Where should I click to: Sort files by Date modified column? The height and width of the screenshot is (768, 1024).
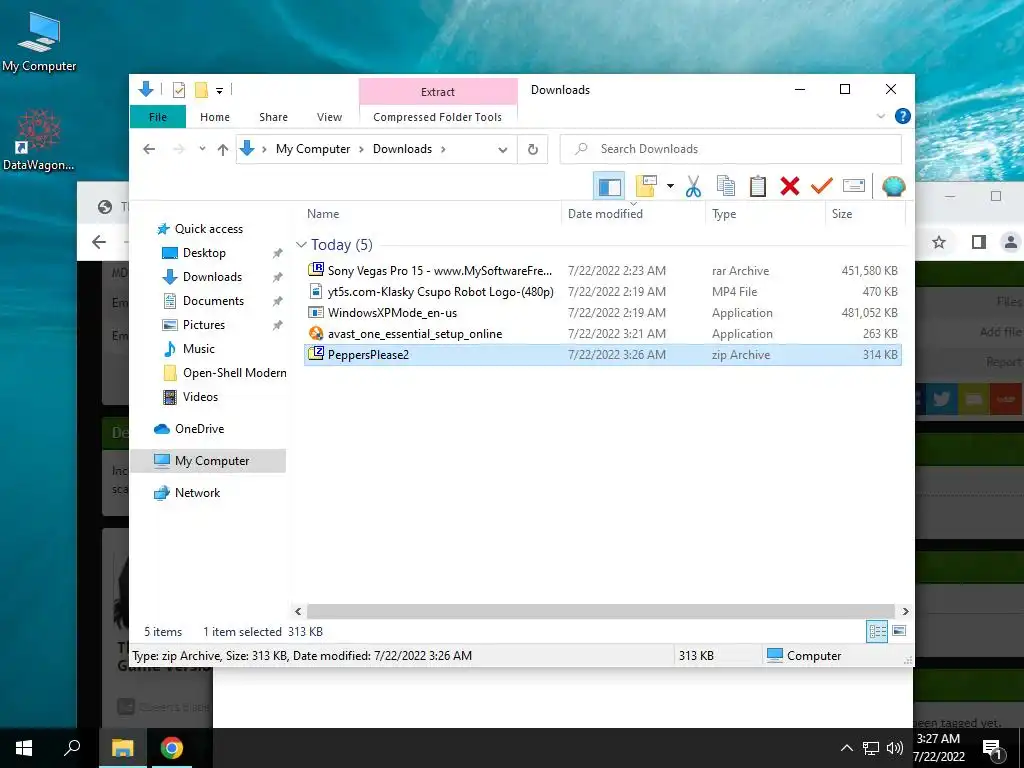click(x=633, y=214)
